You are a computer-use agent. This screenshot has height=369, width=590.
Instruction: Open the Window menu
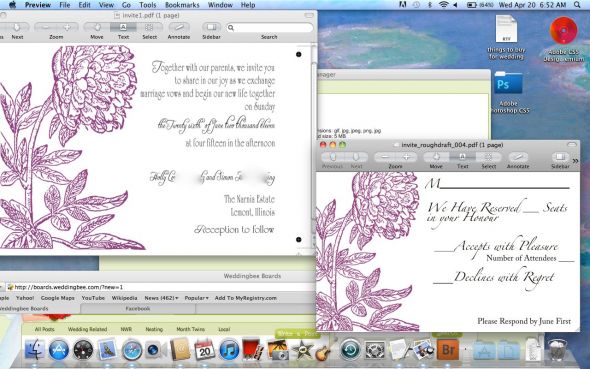coord(220,5)
